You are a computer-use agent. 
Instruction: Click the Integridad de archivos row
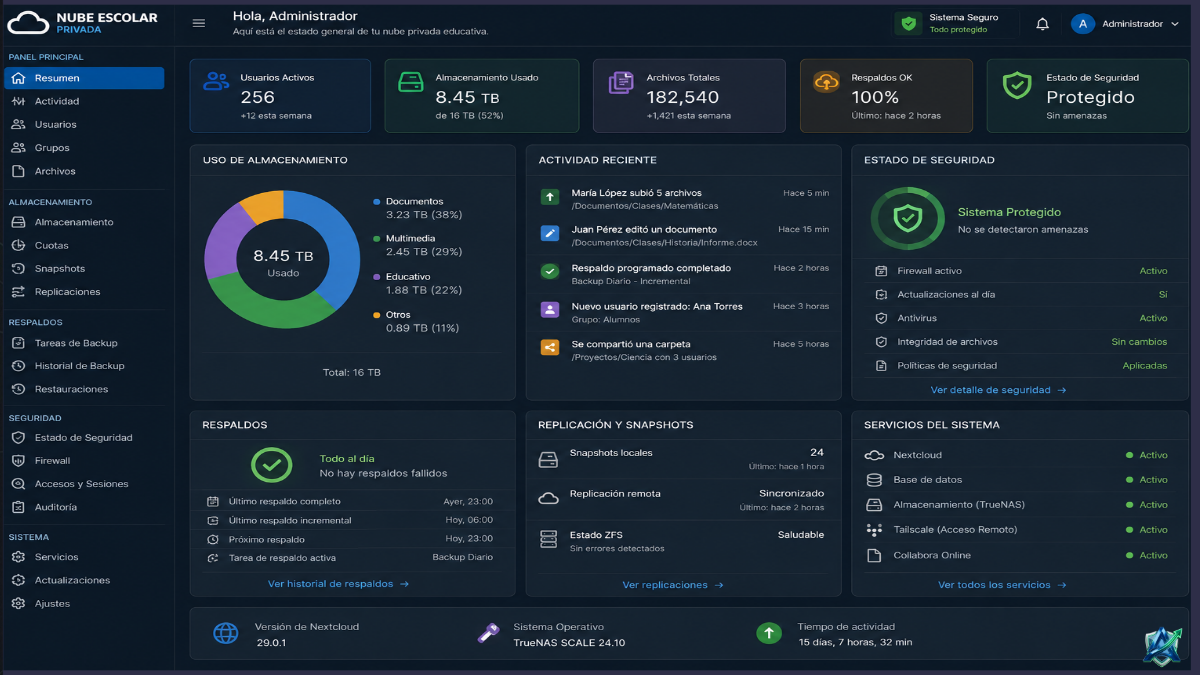click(1020, 342)
